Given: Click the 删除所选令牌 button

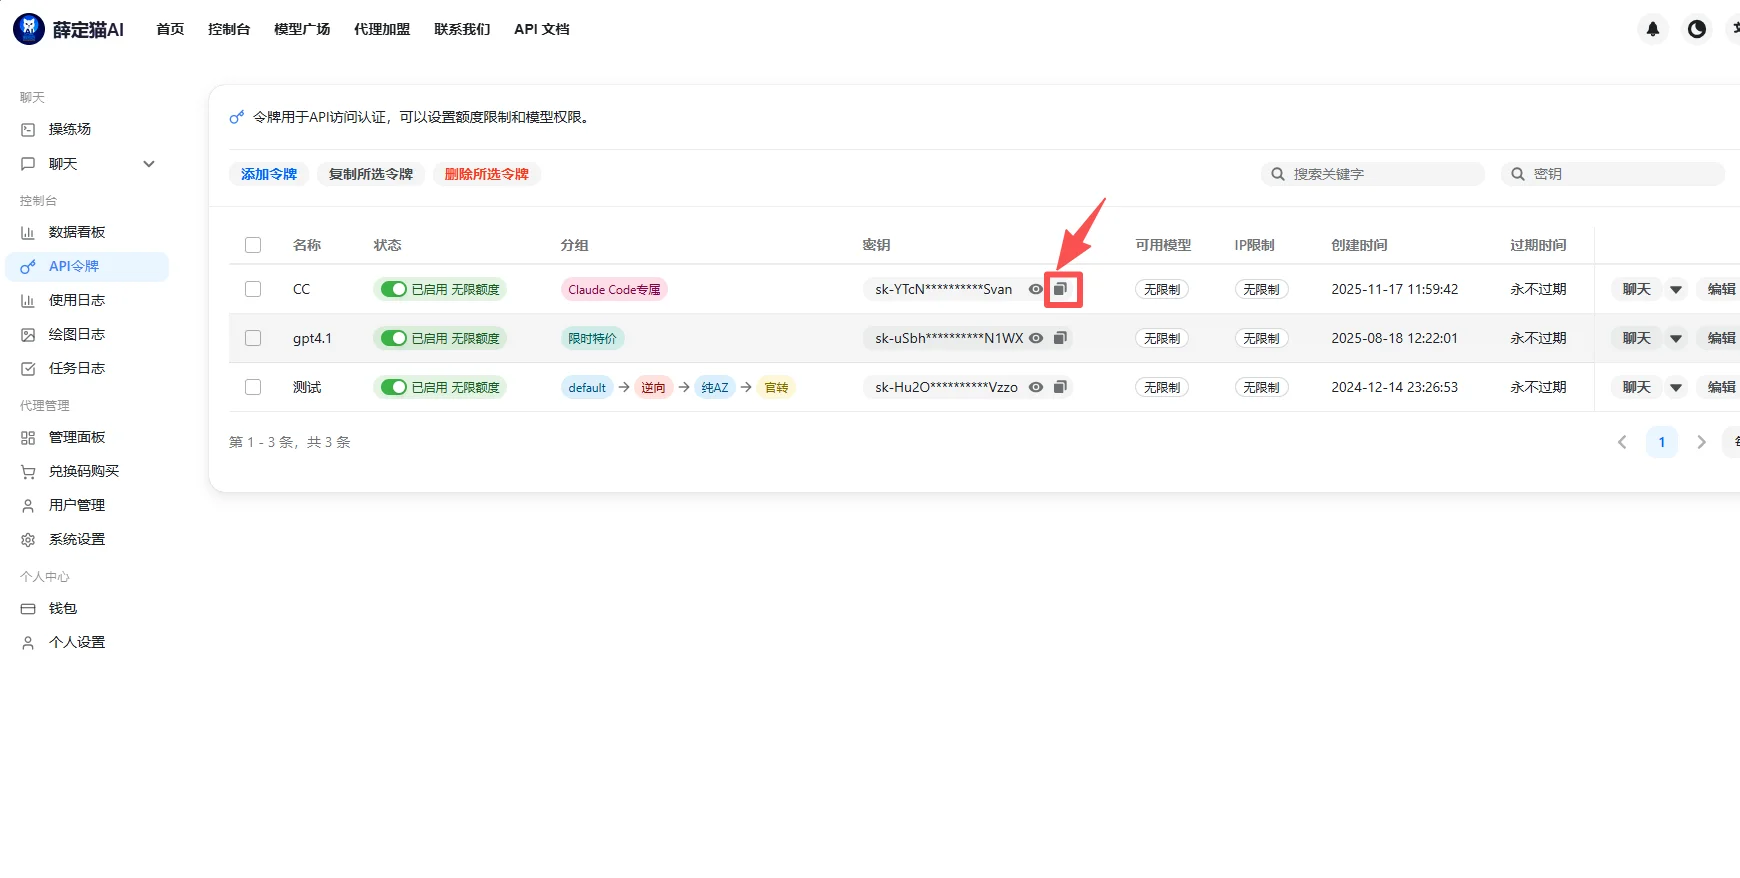Looking at the screenshot, I should coord(487,174).
